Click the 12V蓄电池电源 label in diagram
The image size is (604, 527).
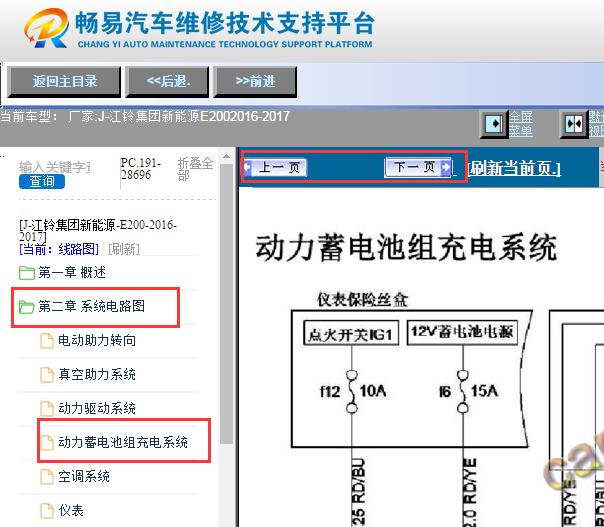tap(462, 332)
